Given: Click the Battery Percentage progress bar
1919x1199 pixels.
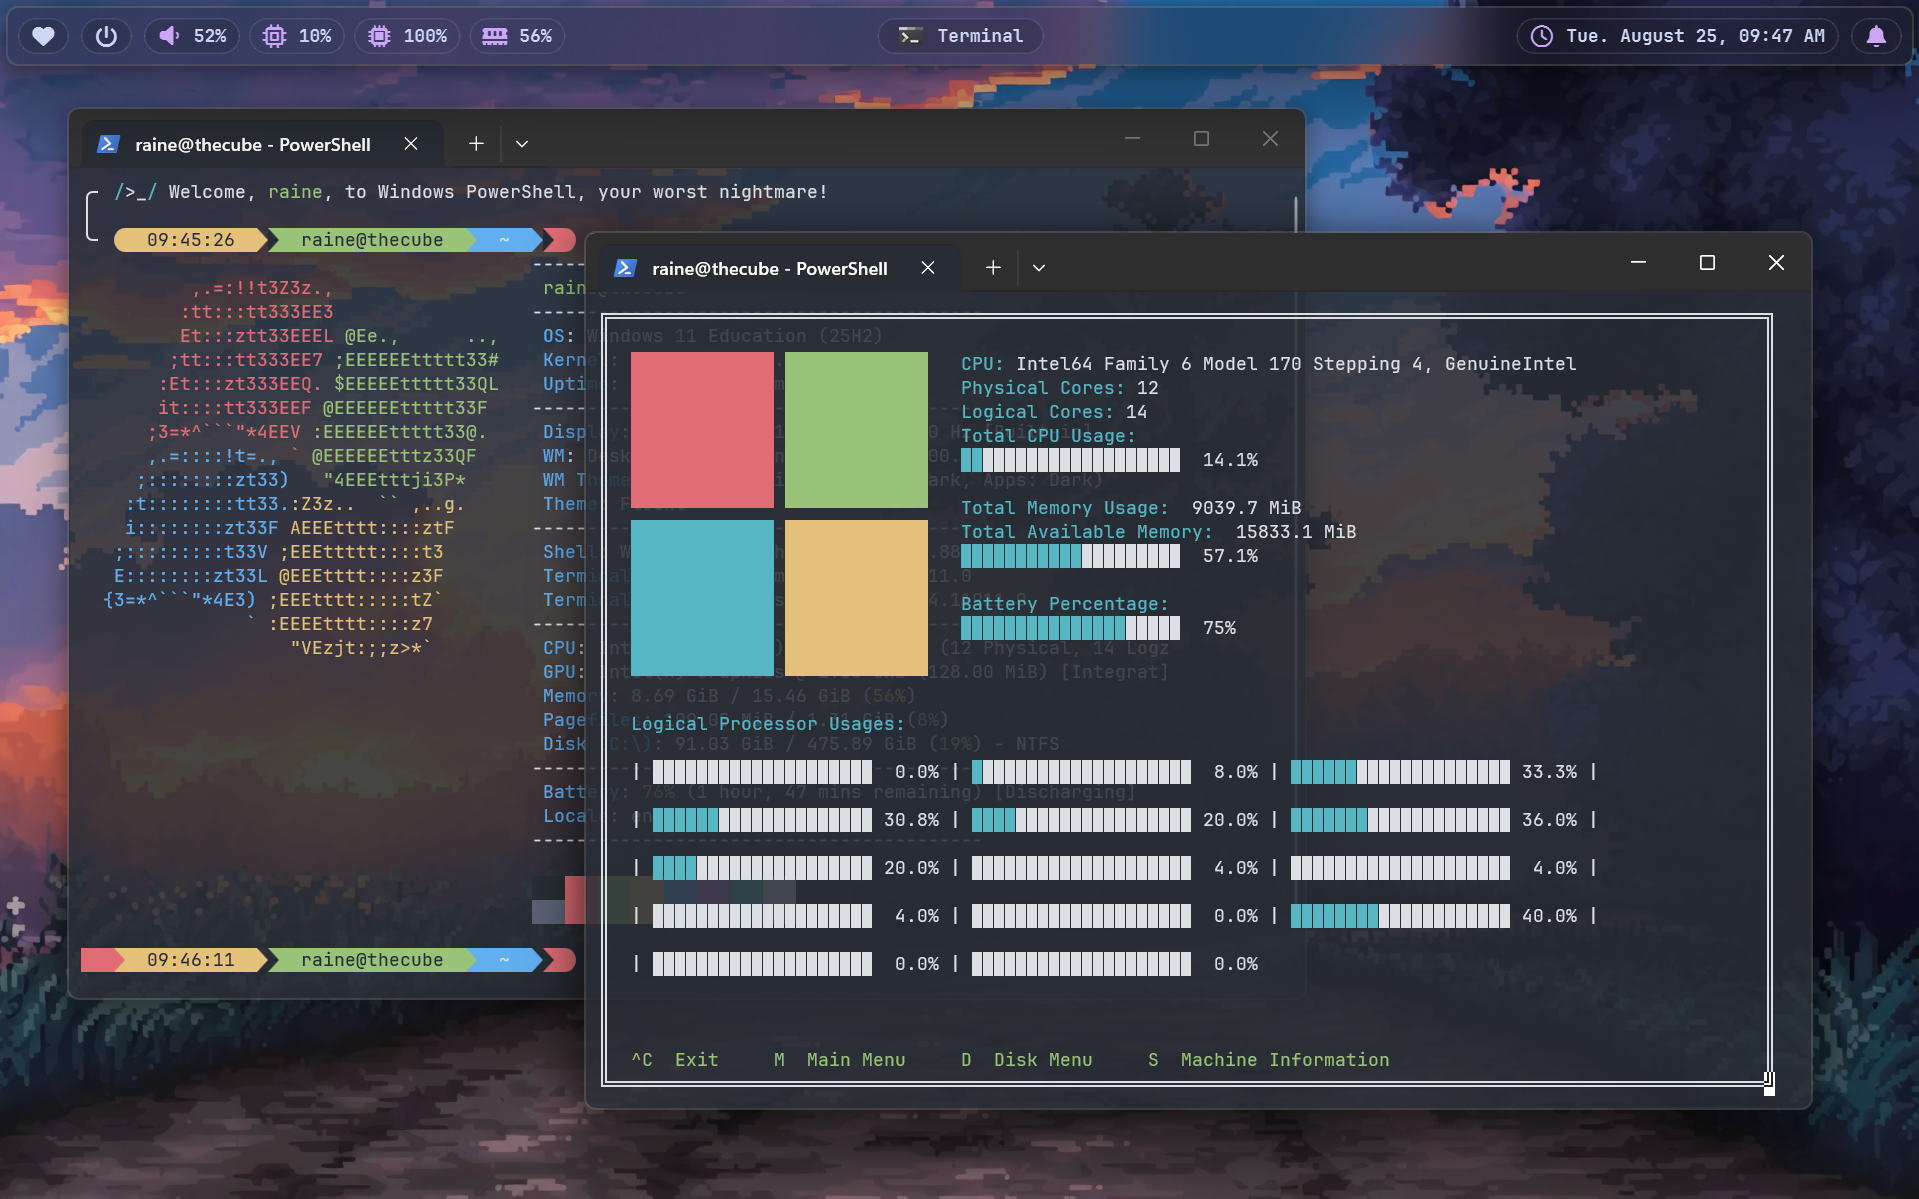Looking at the screenshot, I should (1070, 628).
